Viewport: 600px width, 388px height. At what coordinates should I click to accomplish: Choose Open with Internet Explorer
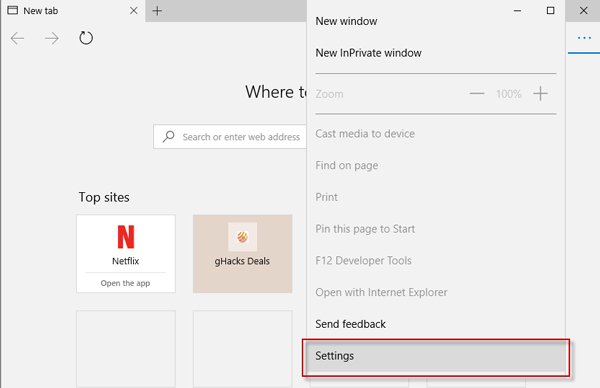point(436,292)
